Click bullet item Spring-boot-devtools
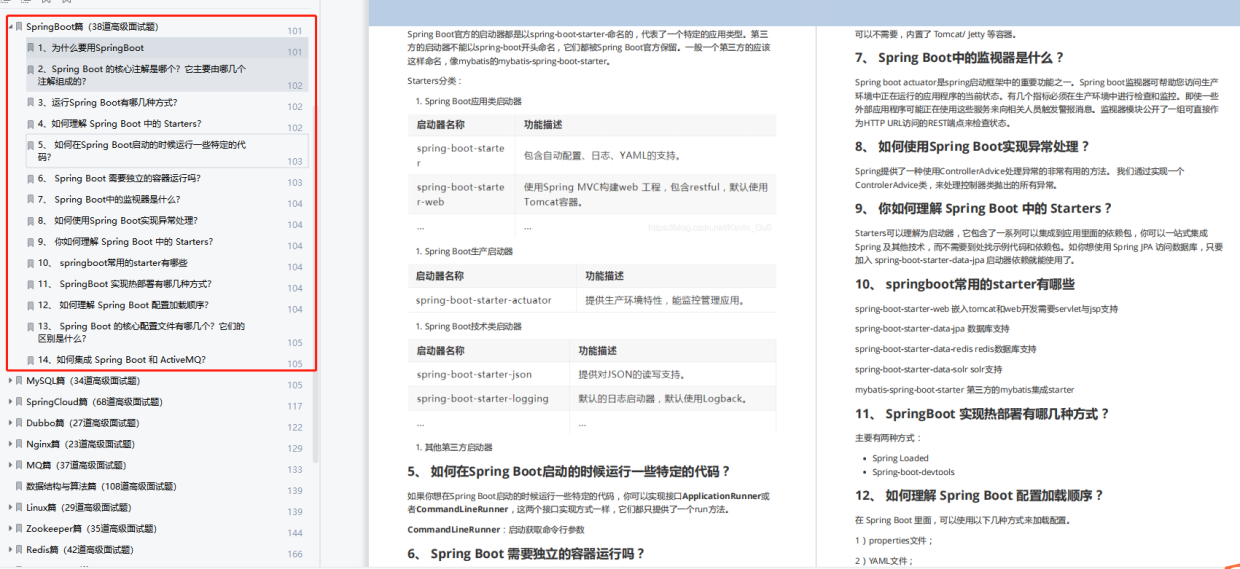The width and height of the screenshot is (1240, 569). [x=913, y=472]
